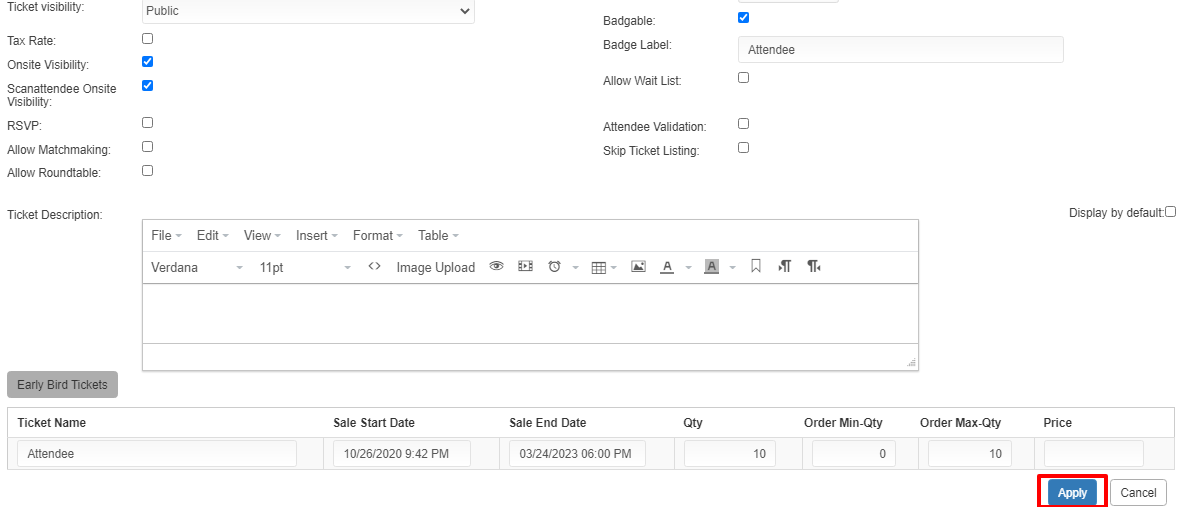Viewport: 1182px width, 507px height.
Task: Check the Display by default checkbox
Action: click(x=1171, y=212)
